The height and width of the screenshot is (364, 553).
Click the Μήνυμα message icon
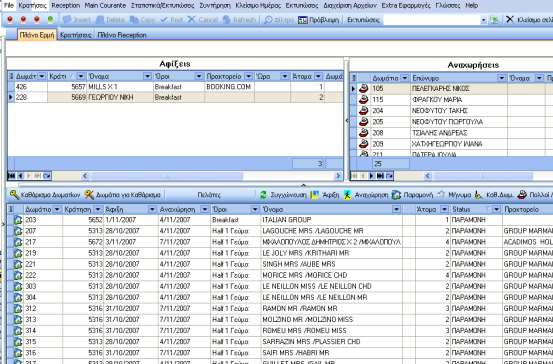click(441, 195)
